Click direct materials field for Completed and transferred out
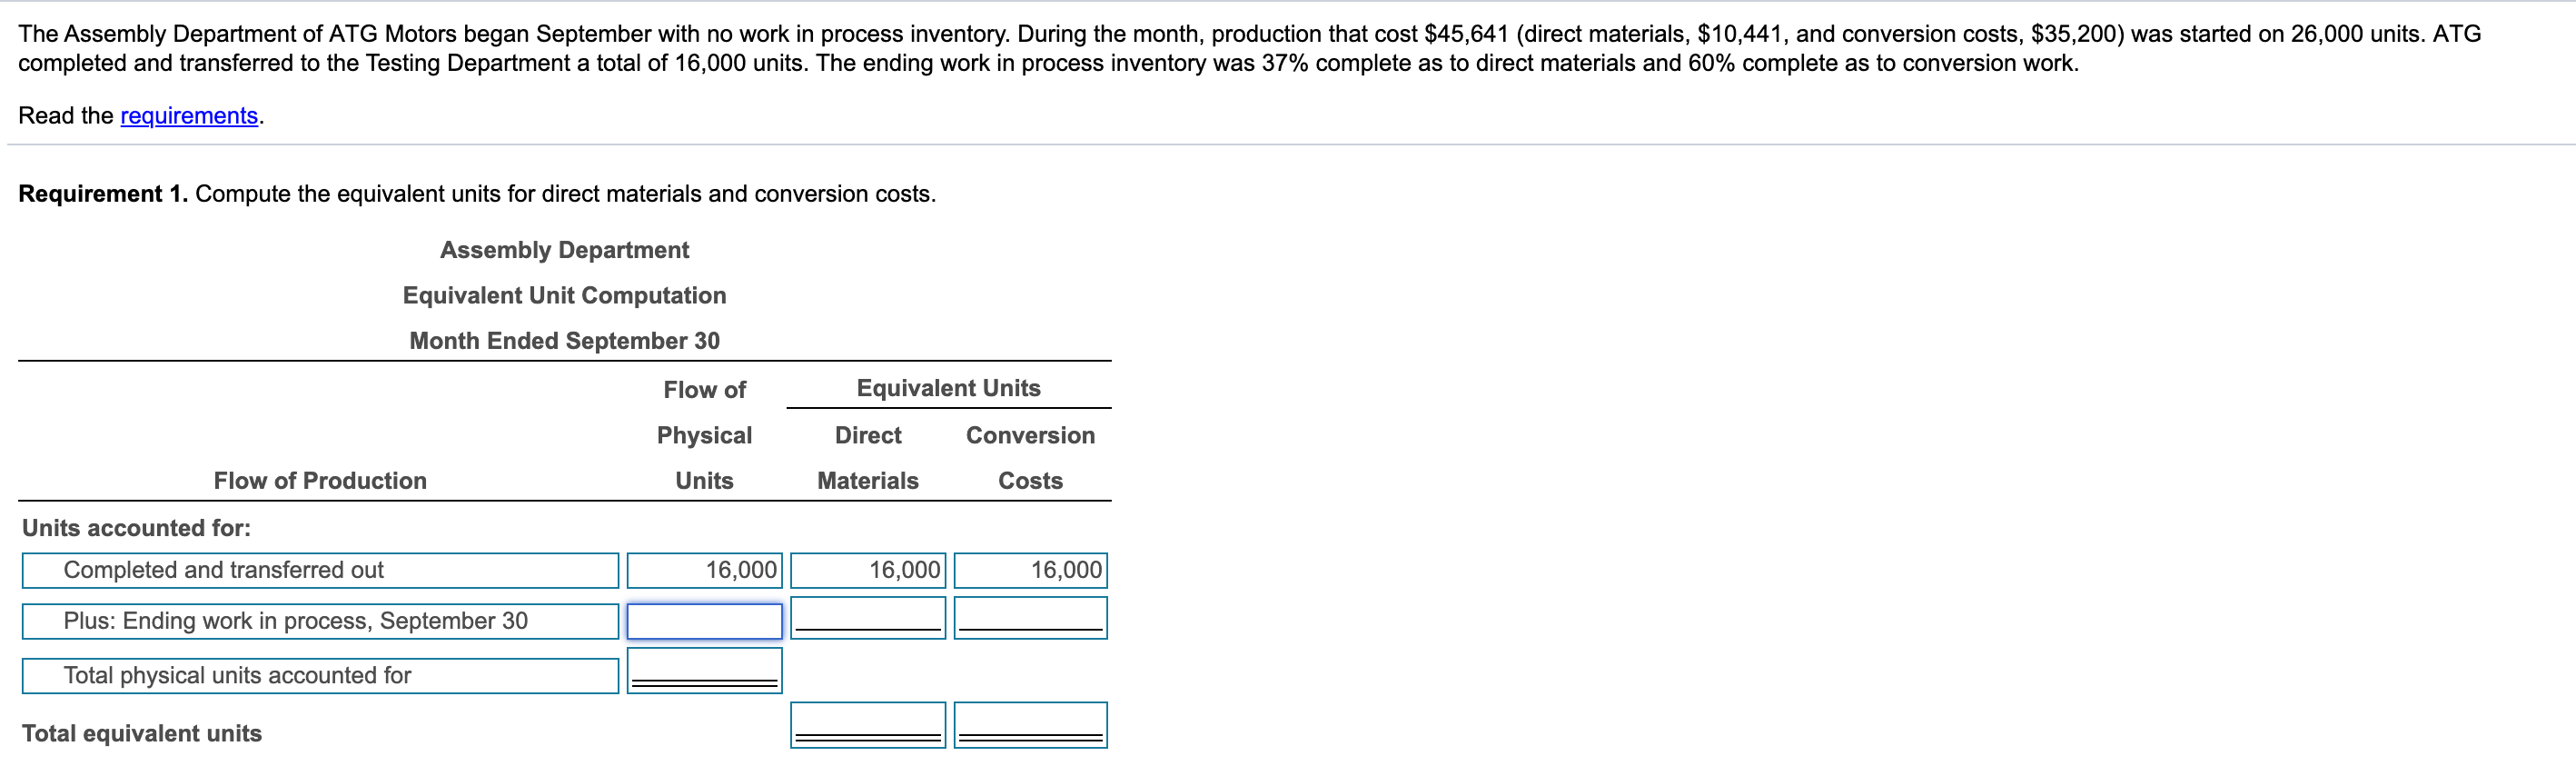 point(868,571)
